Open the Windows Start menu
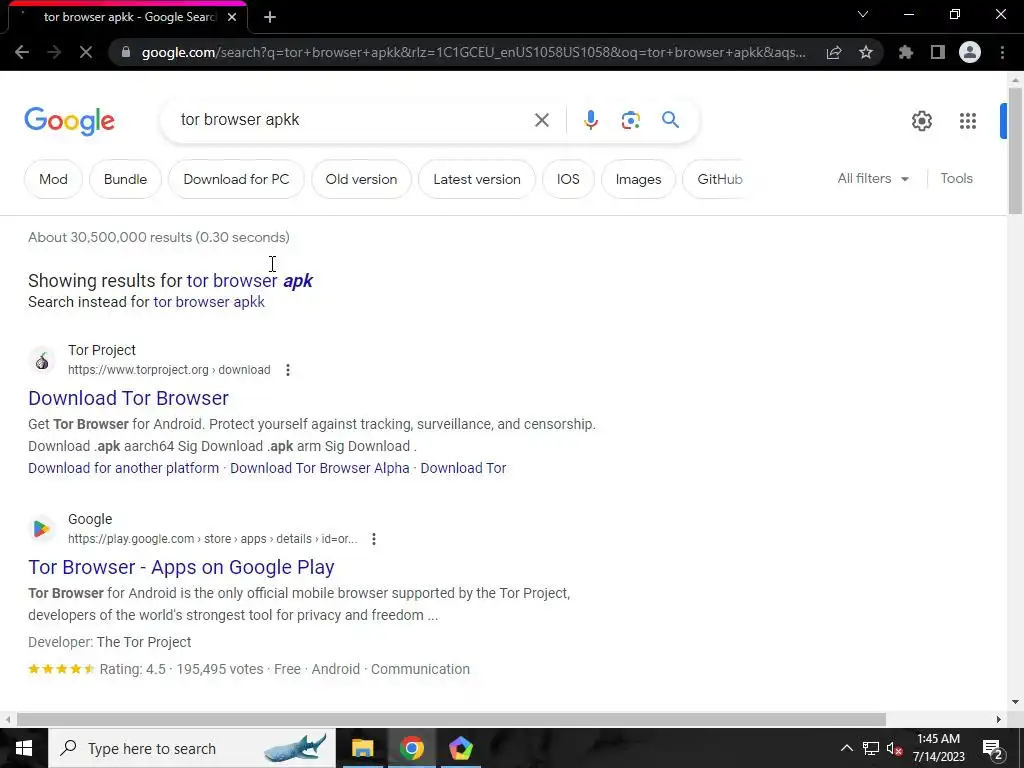1024x768 pixels. pos(24,748)
